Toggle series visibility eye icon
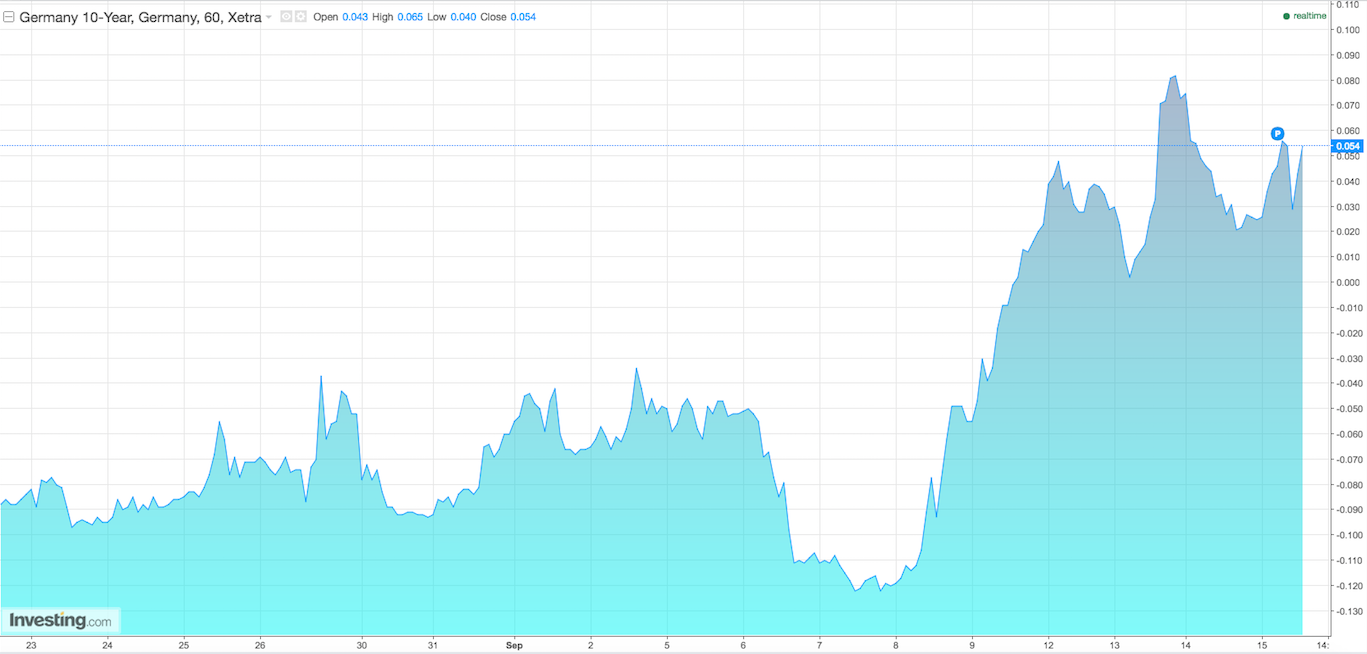Screen dimensions: 1367x654 (x=286, y=17)
